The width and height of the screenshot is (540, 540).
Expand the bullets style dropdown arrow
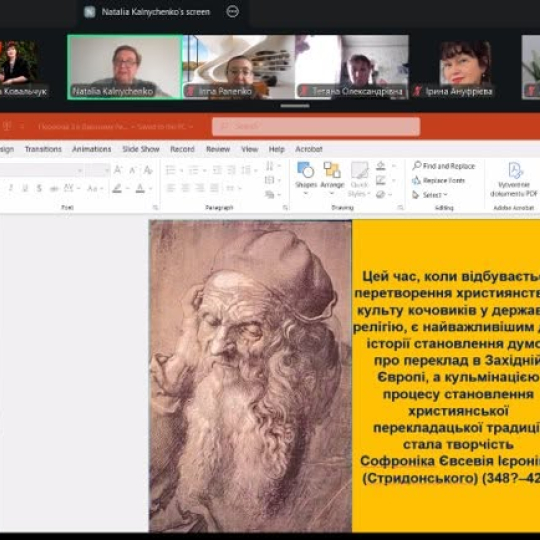(181, 170)
